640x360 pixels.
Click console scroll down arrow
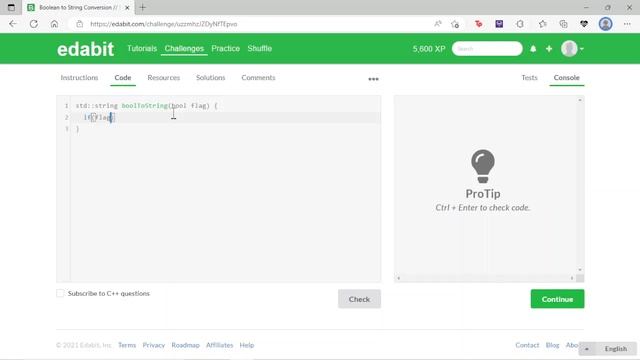pyautogui.click(x=580, y=270)
